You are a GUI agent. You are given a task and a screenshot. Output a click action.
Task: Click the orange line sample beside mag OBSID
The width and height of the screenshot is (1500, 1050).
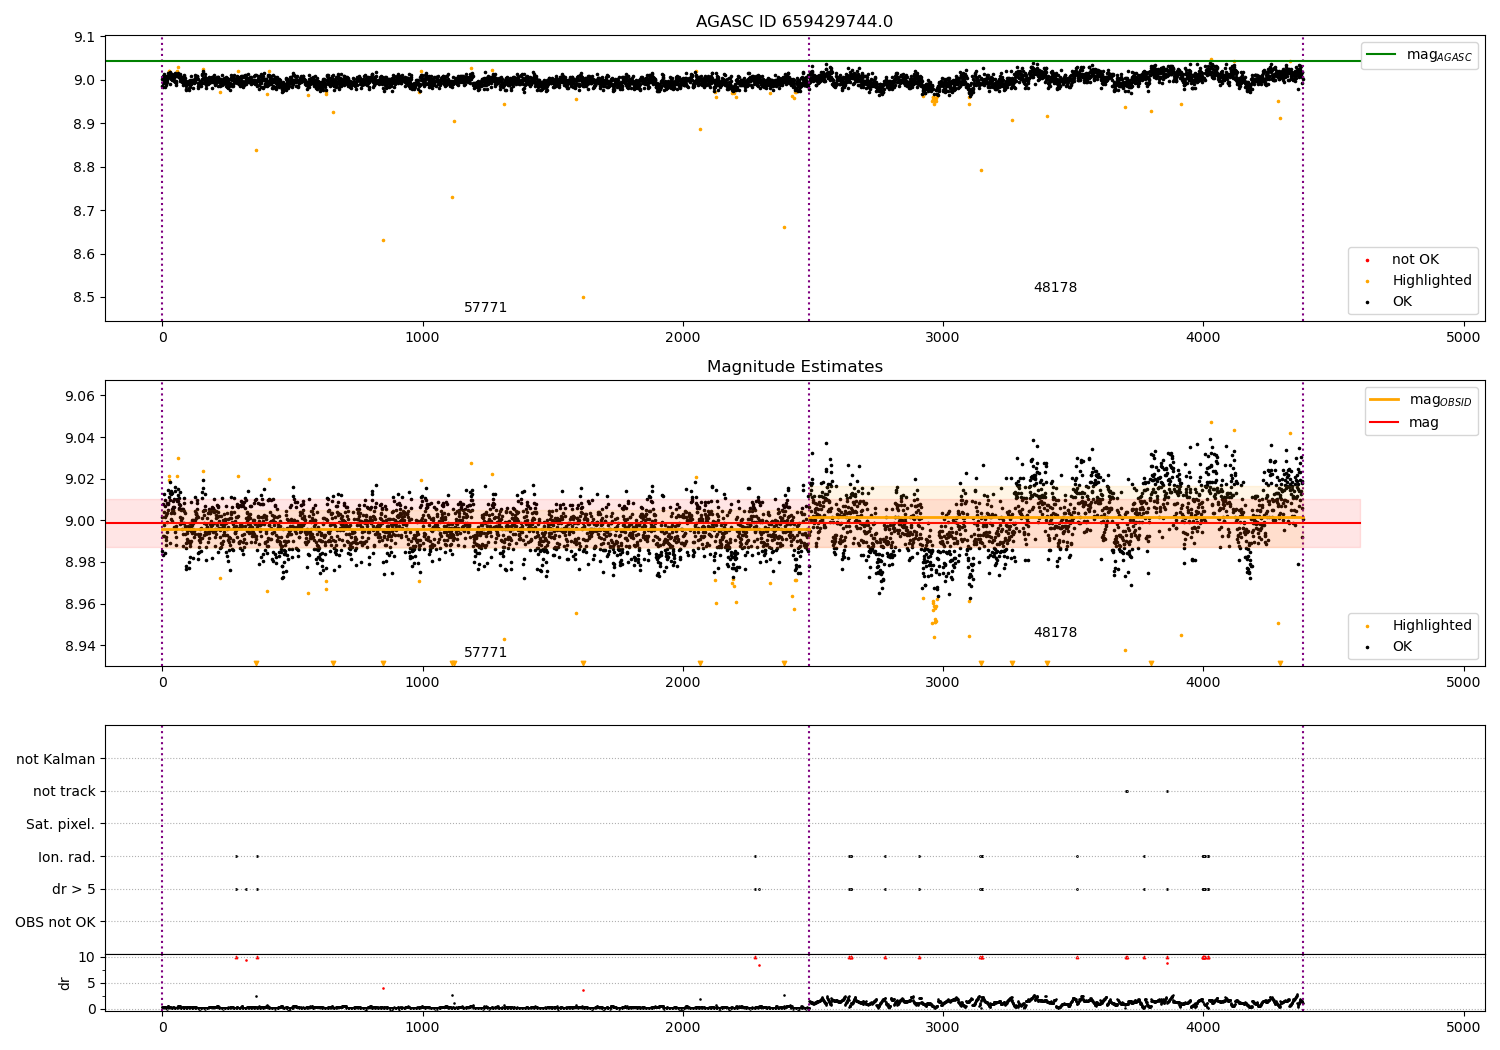click(x=1384, y=399)
